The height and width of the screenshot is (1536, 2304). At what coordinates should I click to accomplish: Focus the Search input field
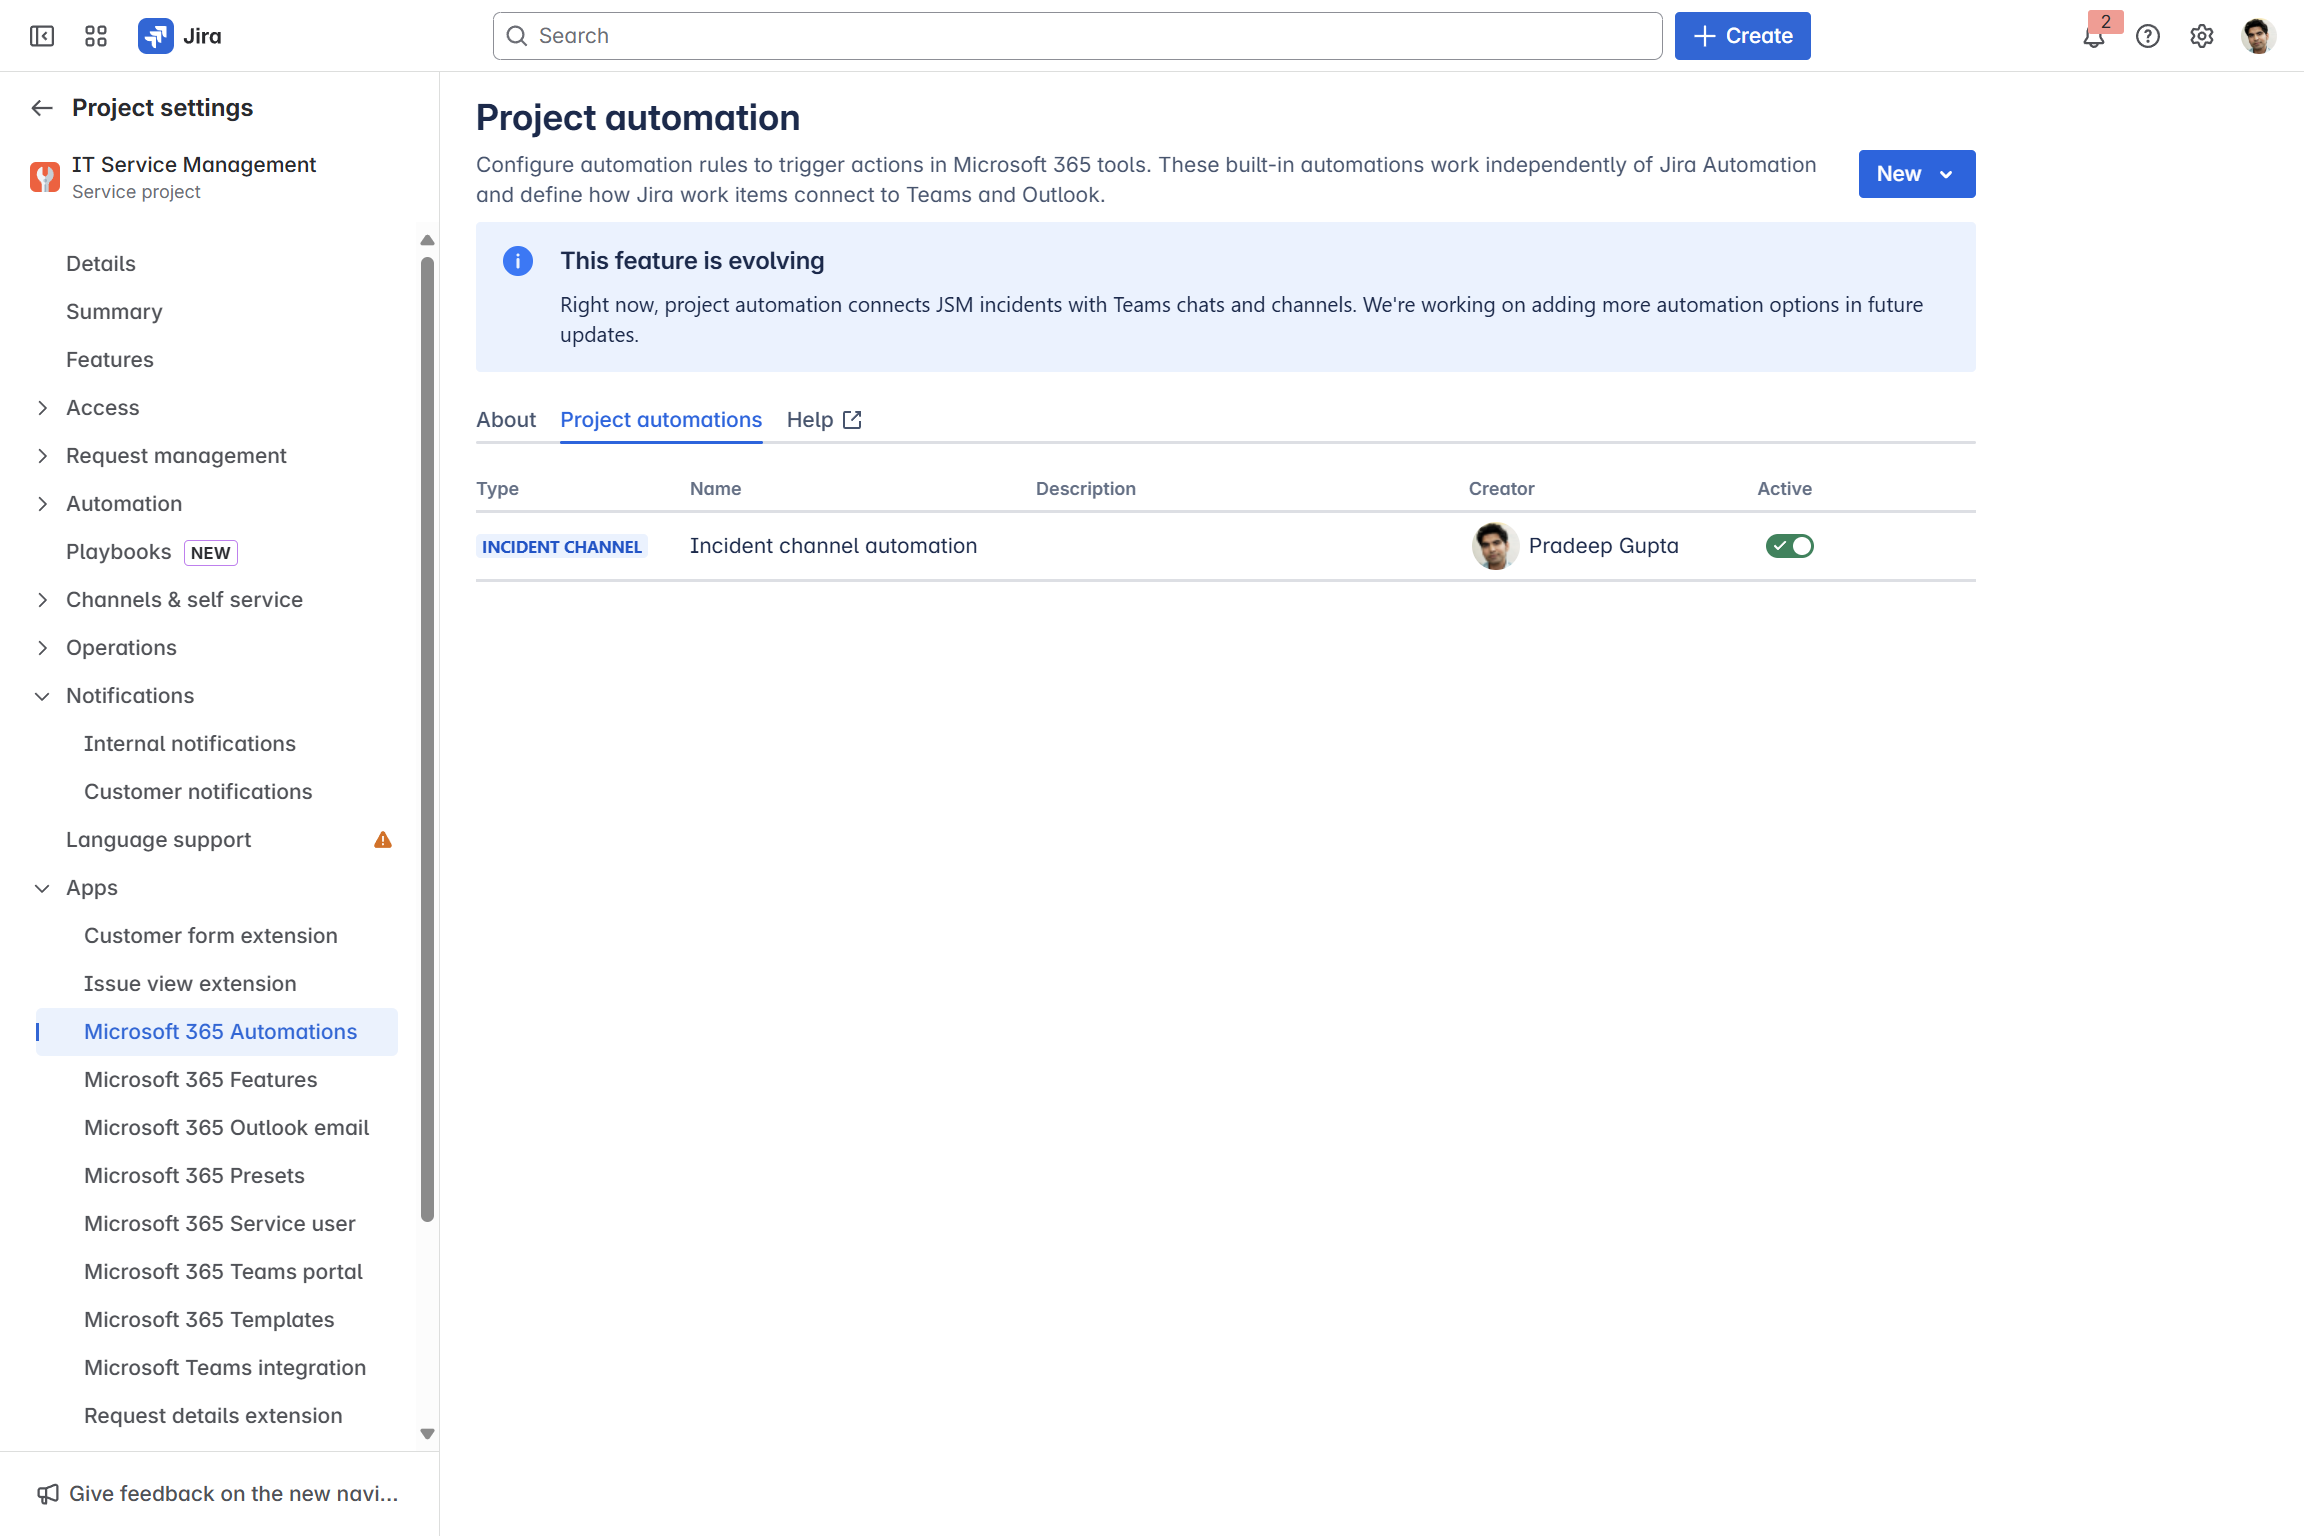(x=1078, y=36)
